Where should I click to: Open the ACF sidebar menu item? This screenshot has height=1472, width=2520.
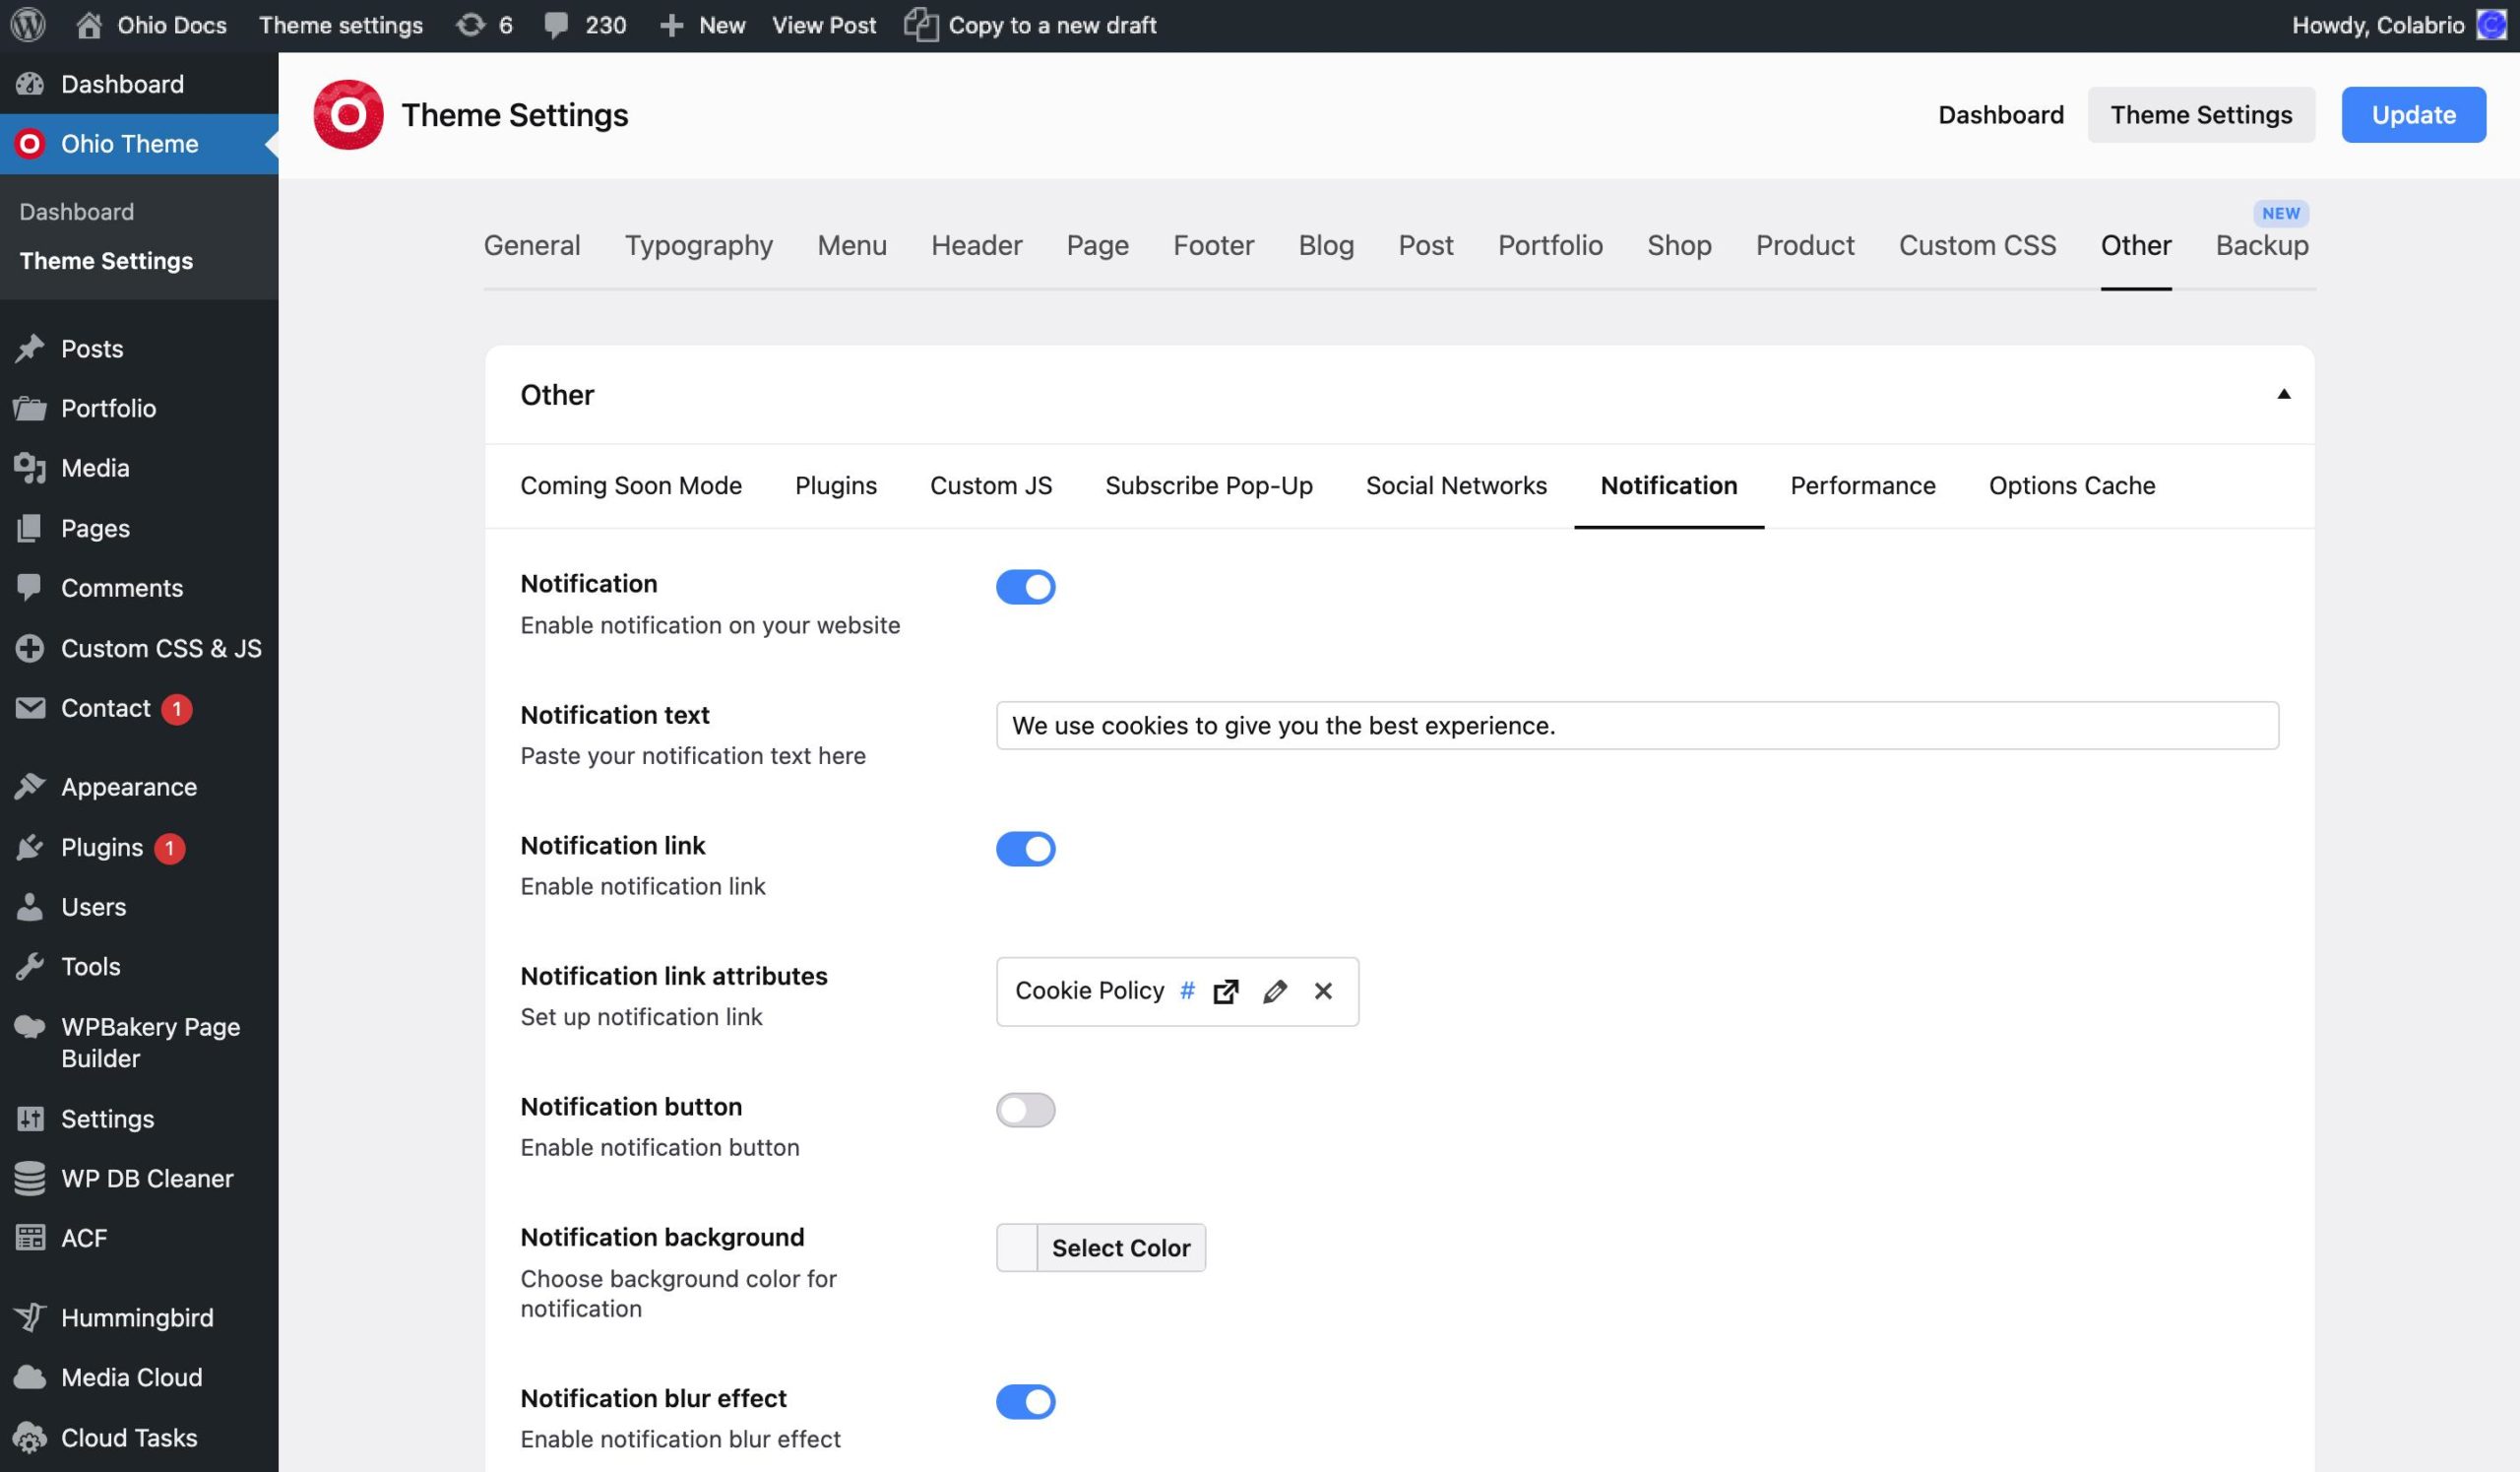point(139,1238)
